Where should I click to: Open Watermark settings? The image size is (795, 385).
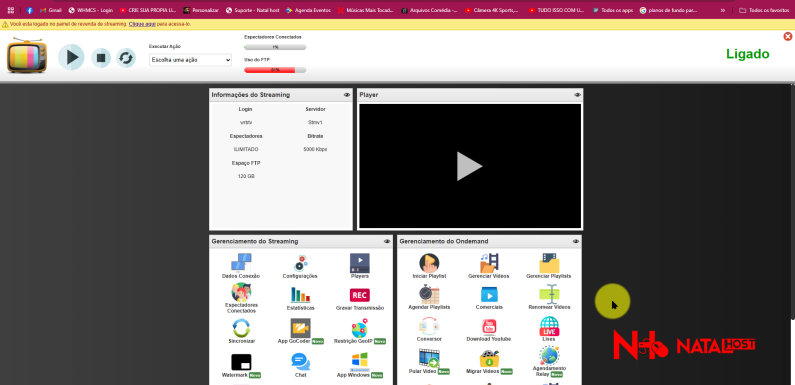click(x=241, y=366)
